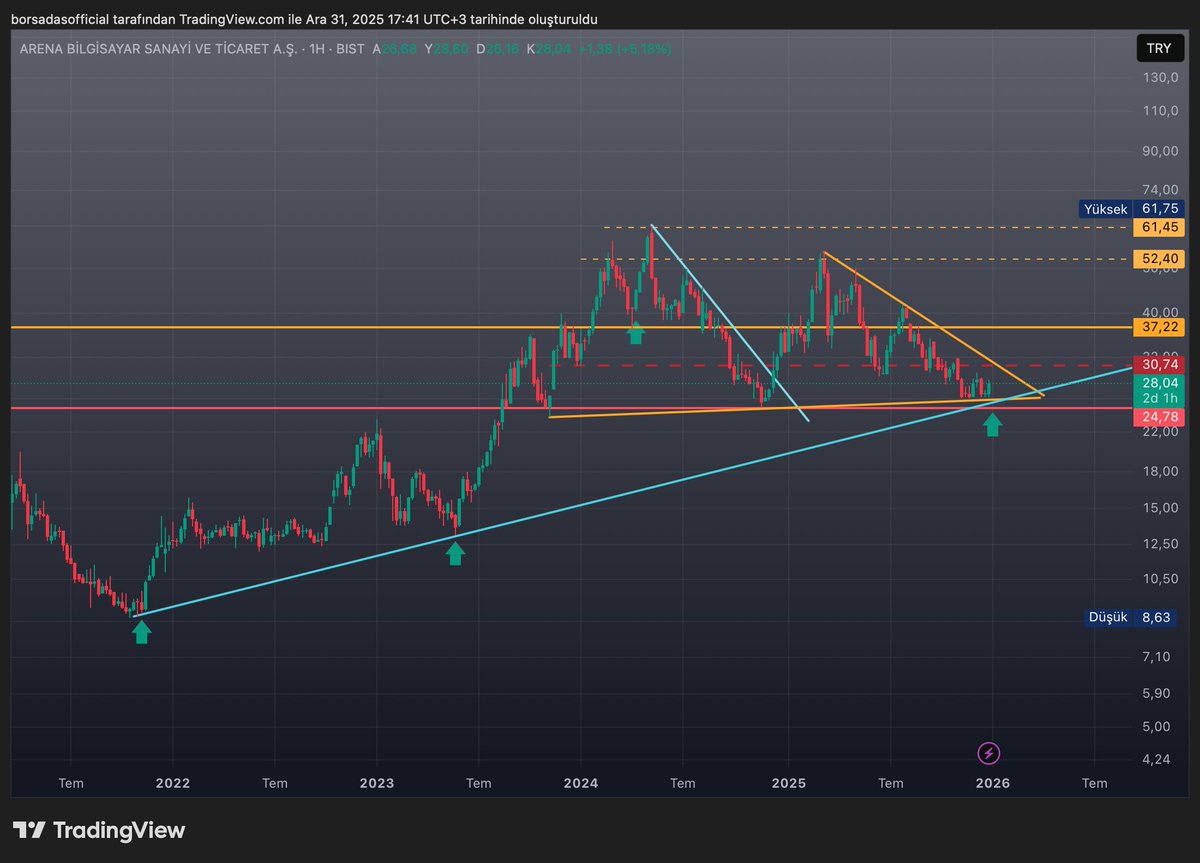
Task: Click the Tem label between 2022 and 2023
Action: pyautogui.click(x=275, y=784)
